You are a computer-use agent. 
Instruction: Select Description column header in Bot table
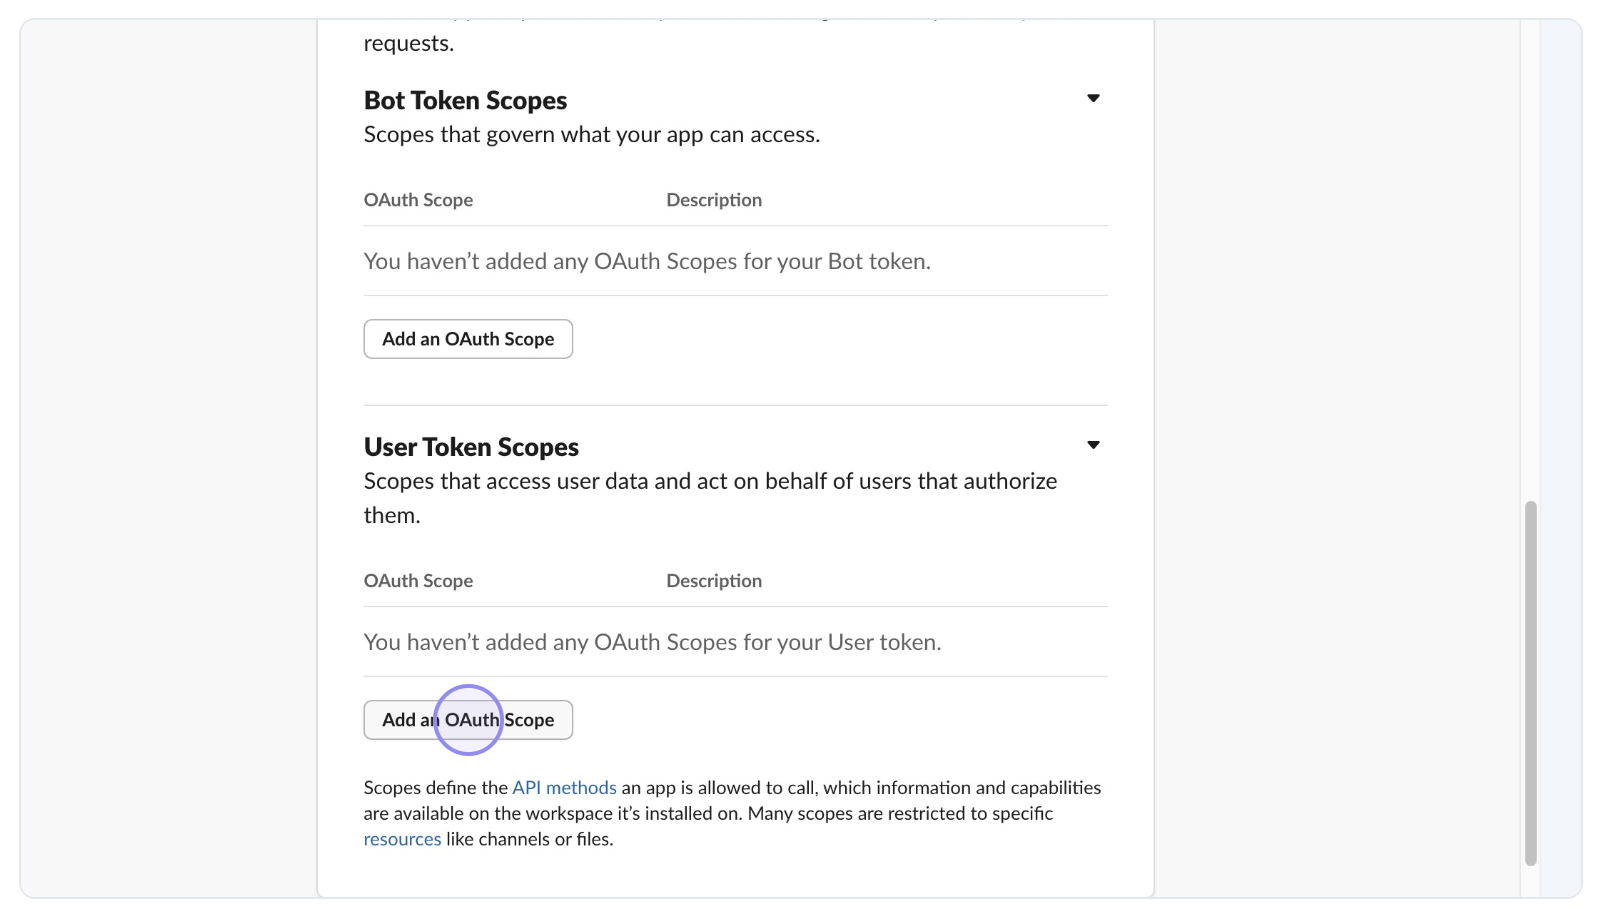click(x=714, y=200)
